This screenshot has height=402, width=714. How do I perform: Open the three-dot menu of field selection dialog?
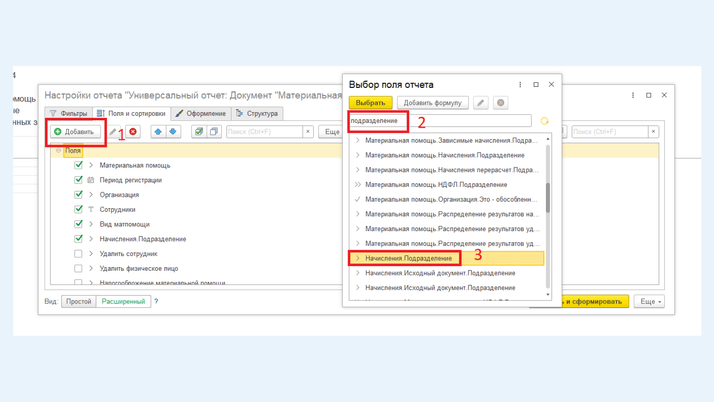click(520, 85)
